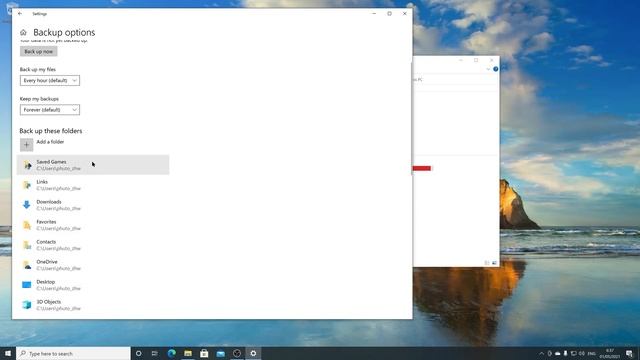Screen dimensions: 640x360
Task: Open Microsoft Store from the taskbar
Action: [x=204, y=353]
